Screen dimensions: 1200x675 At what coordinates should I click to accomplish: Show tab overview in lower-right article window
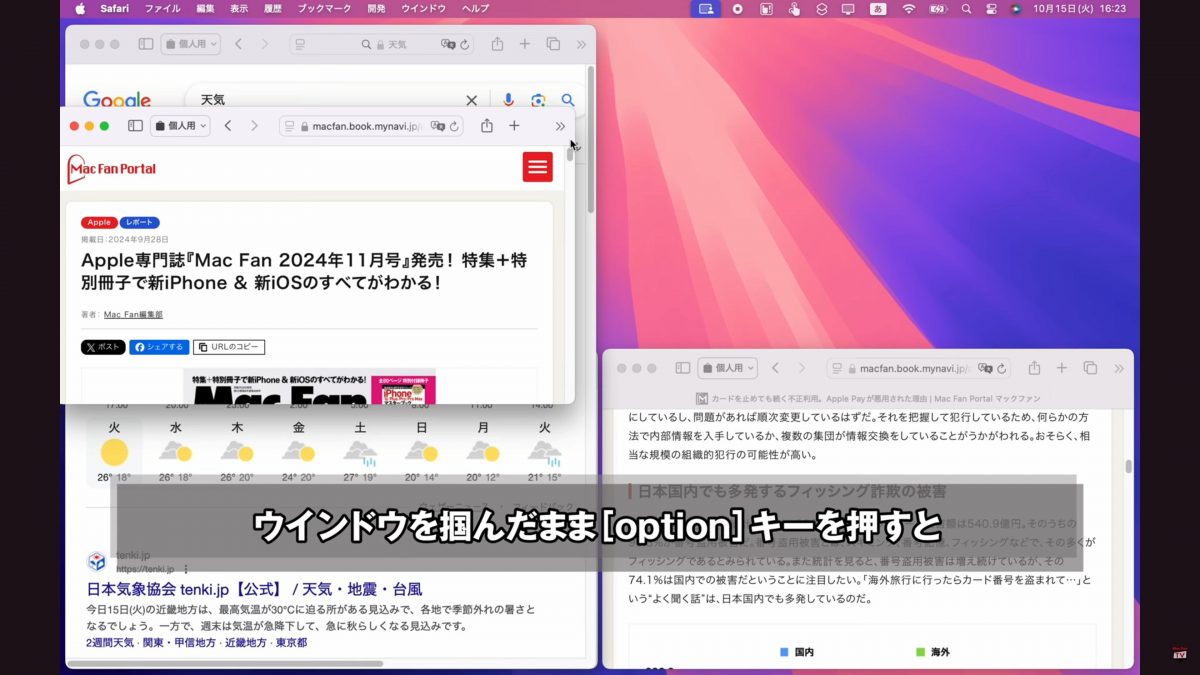1090,368
